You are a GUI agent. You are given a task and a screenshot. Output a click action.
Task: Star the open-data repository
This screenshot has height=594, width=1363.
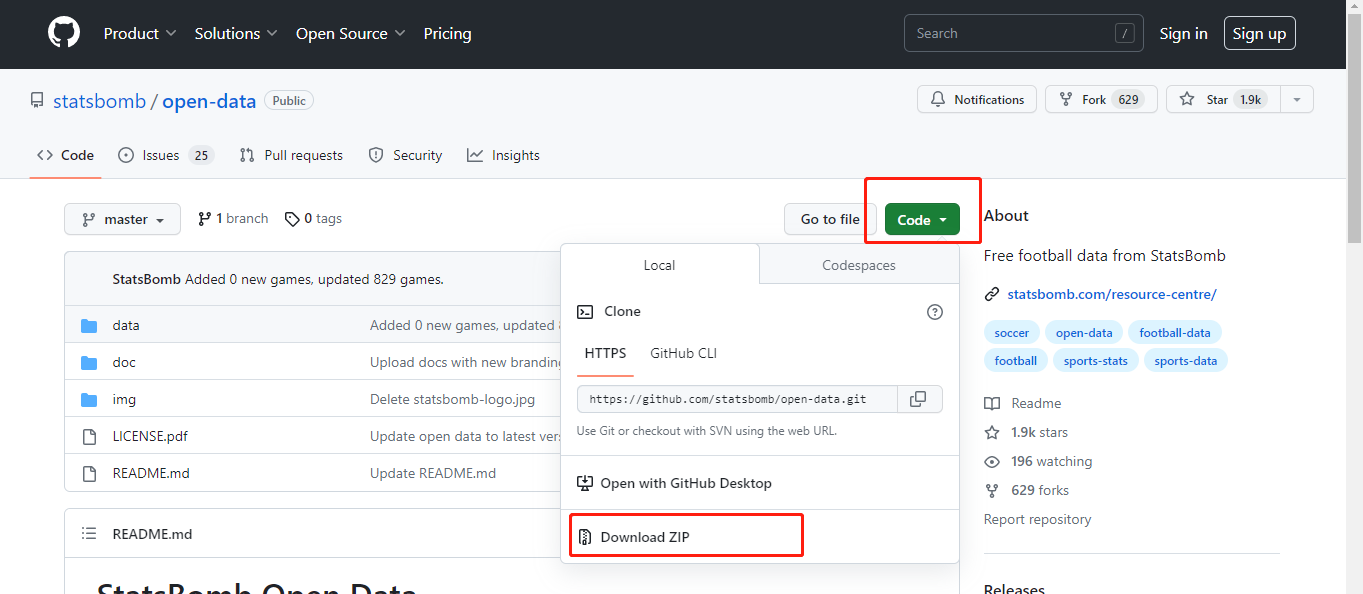click(1222, 100)
